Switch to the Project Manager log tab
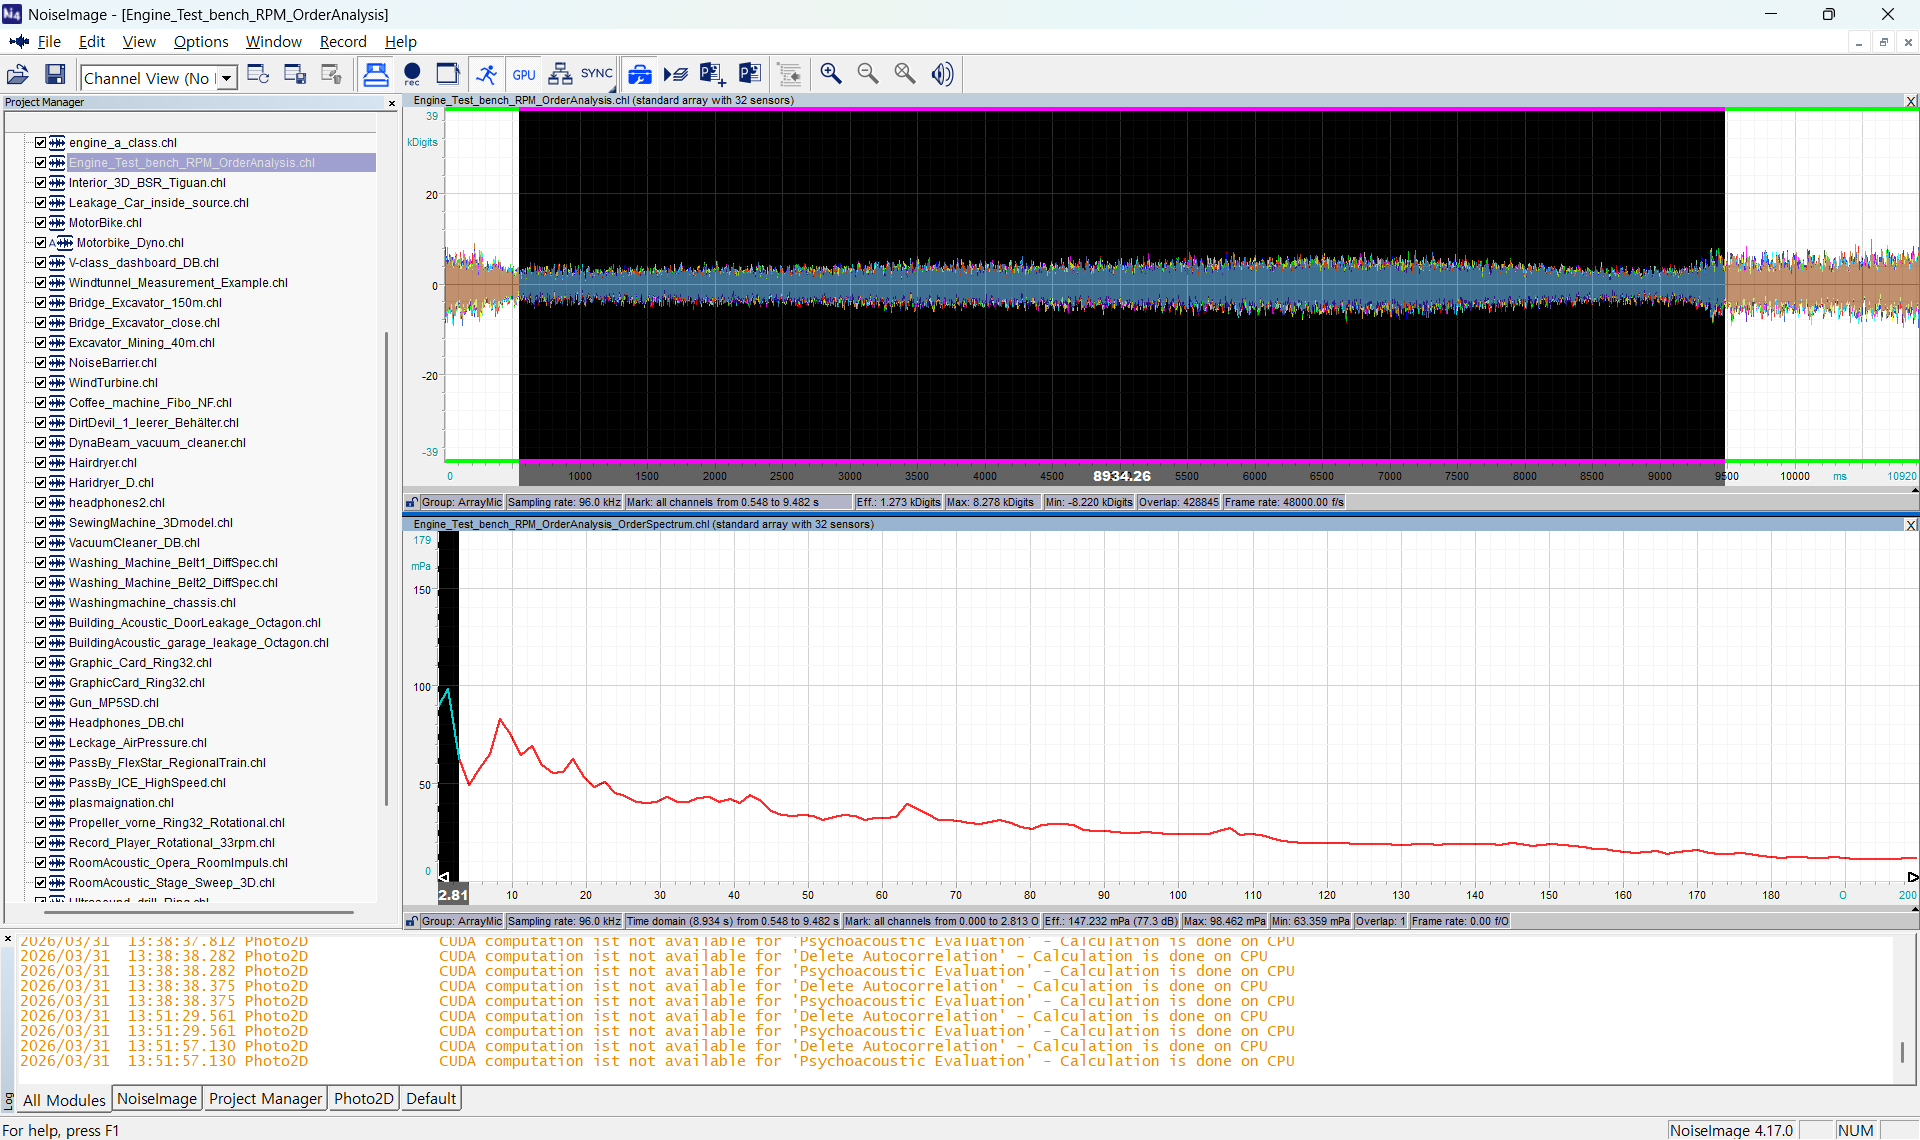 266,1099
